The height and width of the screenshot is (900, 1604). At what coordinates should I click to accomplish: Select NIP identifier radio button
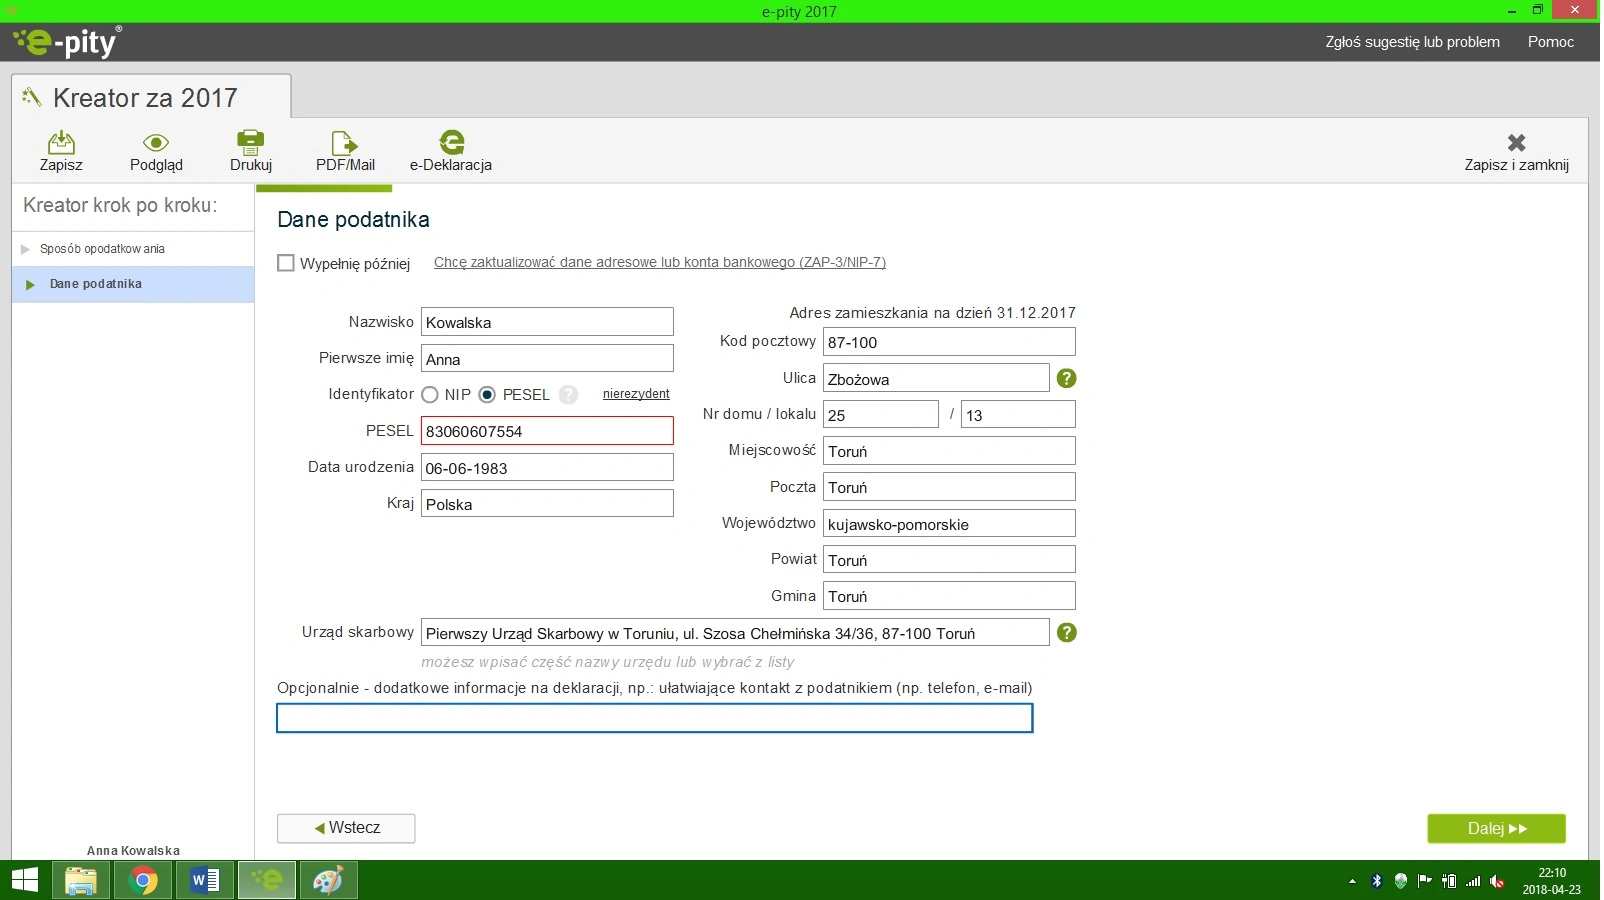(x=430, y=394)
